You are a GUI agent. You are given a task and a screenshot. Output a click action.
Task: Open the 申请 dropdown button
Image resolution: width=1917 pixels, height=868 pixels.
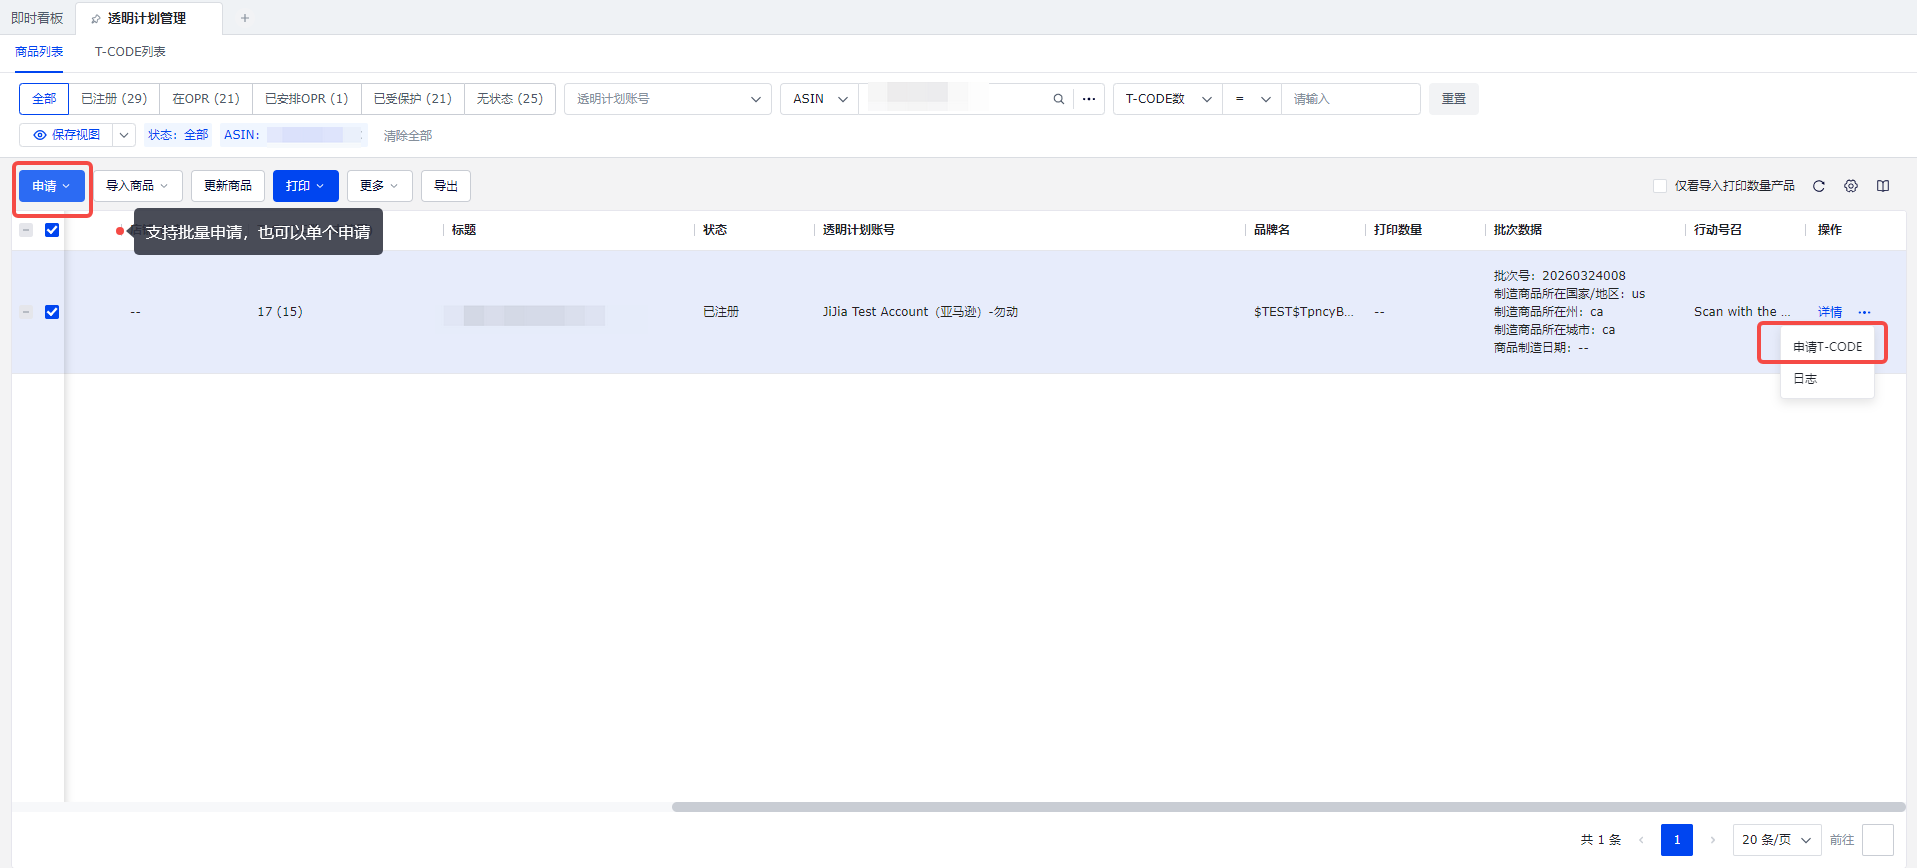click(x=52, y=186)
